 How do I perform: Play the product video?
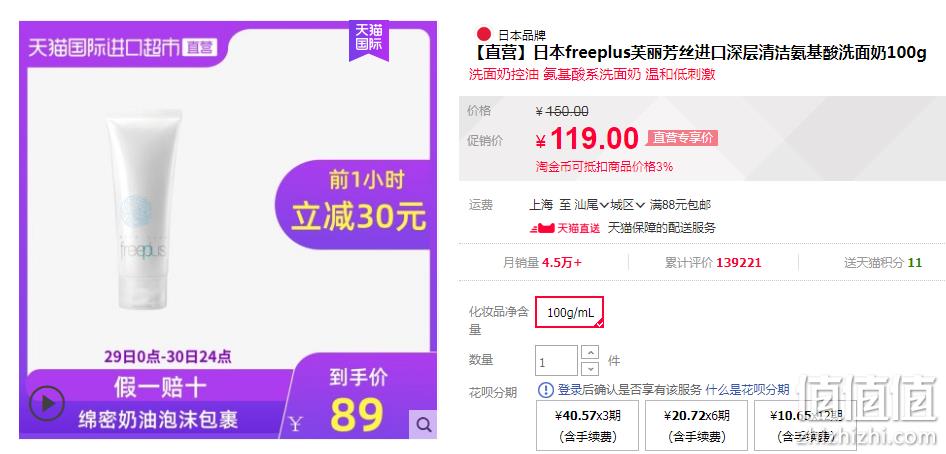[46, 403]
